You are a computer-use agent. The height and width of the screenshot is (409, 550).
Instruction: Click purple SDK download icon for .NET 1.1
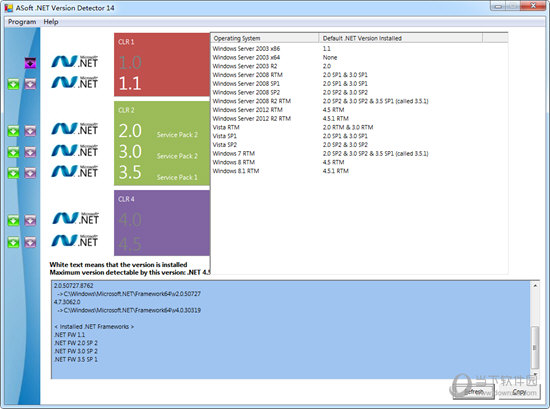30,84
